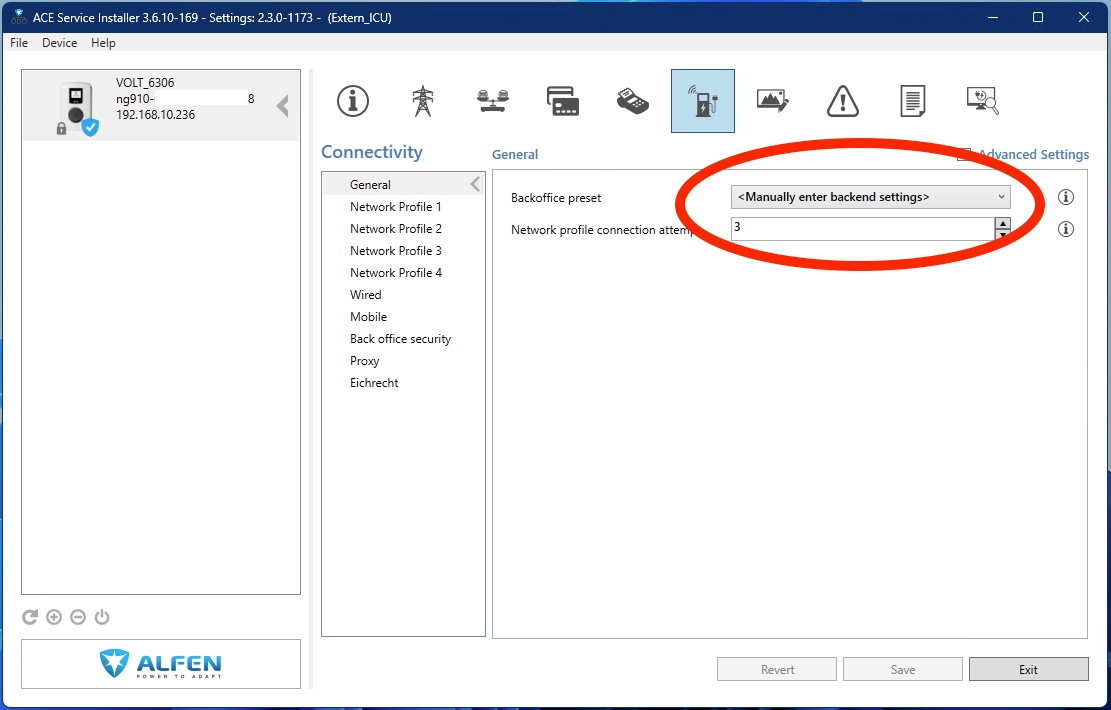
Task: Open the payment terminal settings icon
Action: click(633, 101)
